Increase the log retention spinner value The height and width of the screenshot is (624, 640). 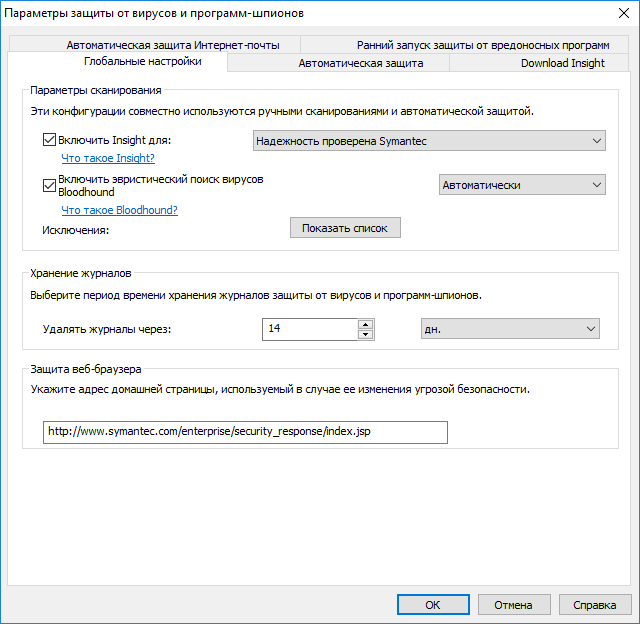click(x=365, y=324)
